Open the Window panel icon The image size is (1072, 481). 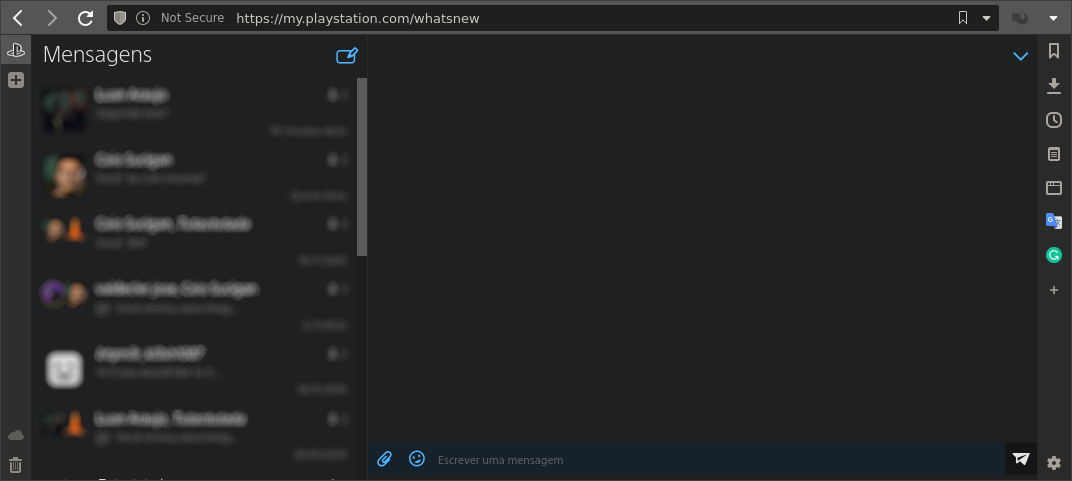tap(1054, 187)
